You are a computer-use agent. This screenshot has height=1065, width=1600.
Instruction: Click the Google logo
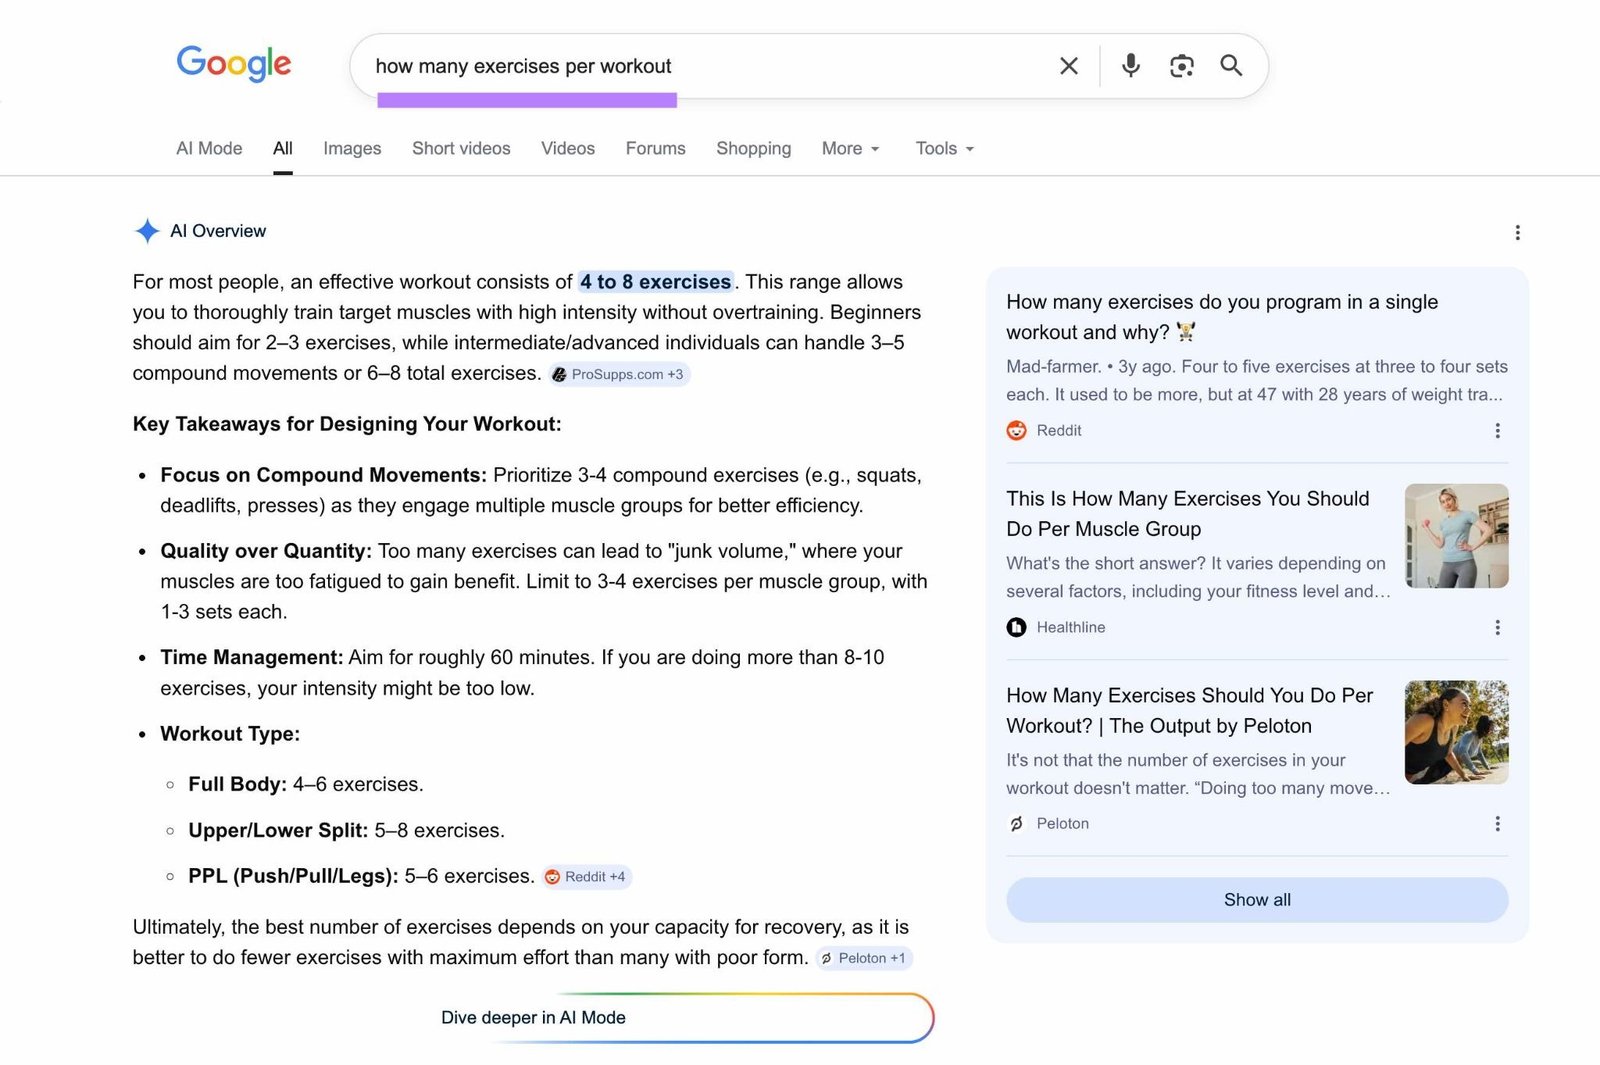234,64
